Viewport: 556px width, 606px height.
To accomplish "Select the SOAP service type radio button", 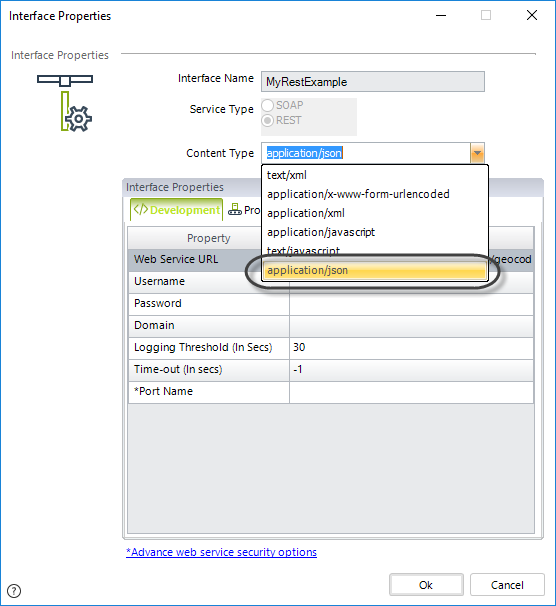I will [x=268, y=105].
